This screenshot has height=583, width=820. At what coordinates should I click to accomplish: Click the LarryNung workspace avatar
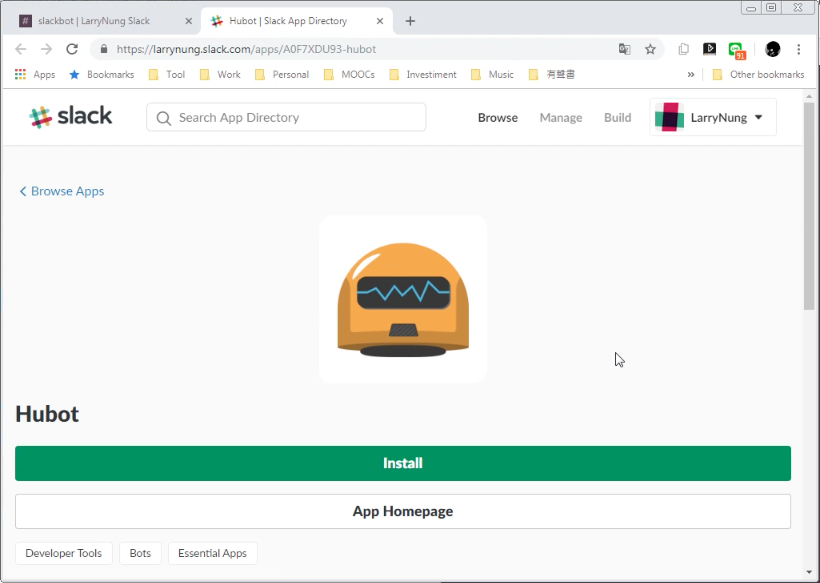[x=669, y=117]
